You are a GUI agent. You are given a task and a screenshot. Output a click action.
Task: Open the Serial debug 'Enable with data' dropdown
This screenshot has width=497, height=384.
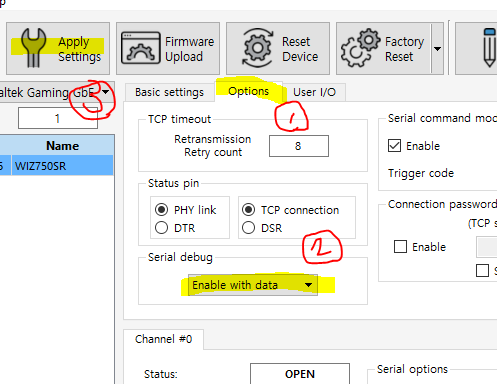[253, 285]
